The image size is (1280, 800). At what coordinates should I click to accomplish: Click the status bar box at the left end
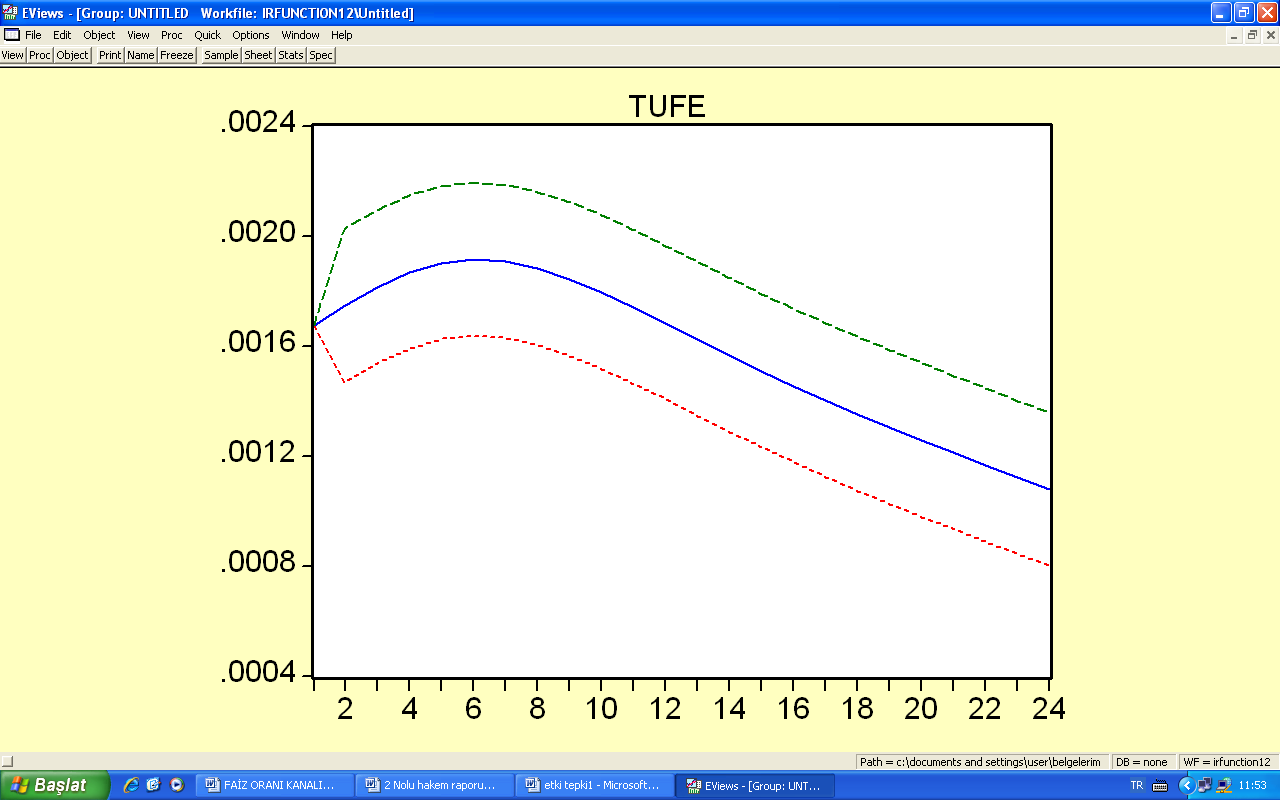(8, 762)
